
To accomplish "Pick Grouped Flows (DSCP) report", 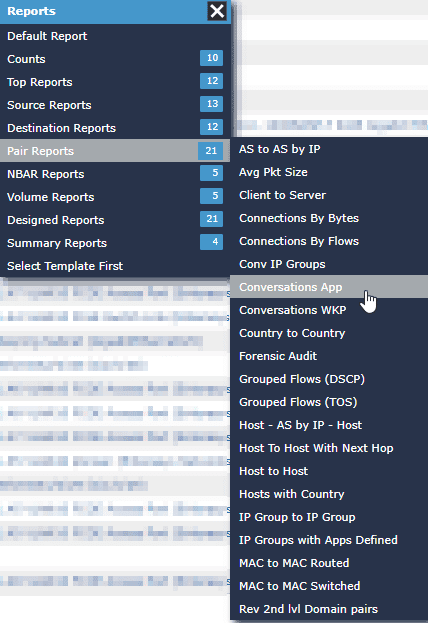I will click(x=329, y=379).
